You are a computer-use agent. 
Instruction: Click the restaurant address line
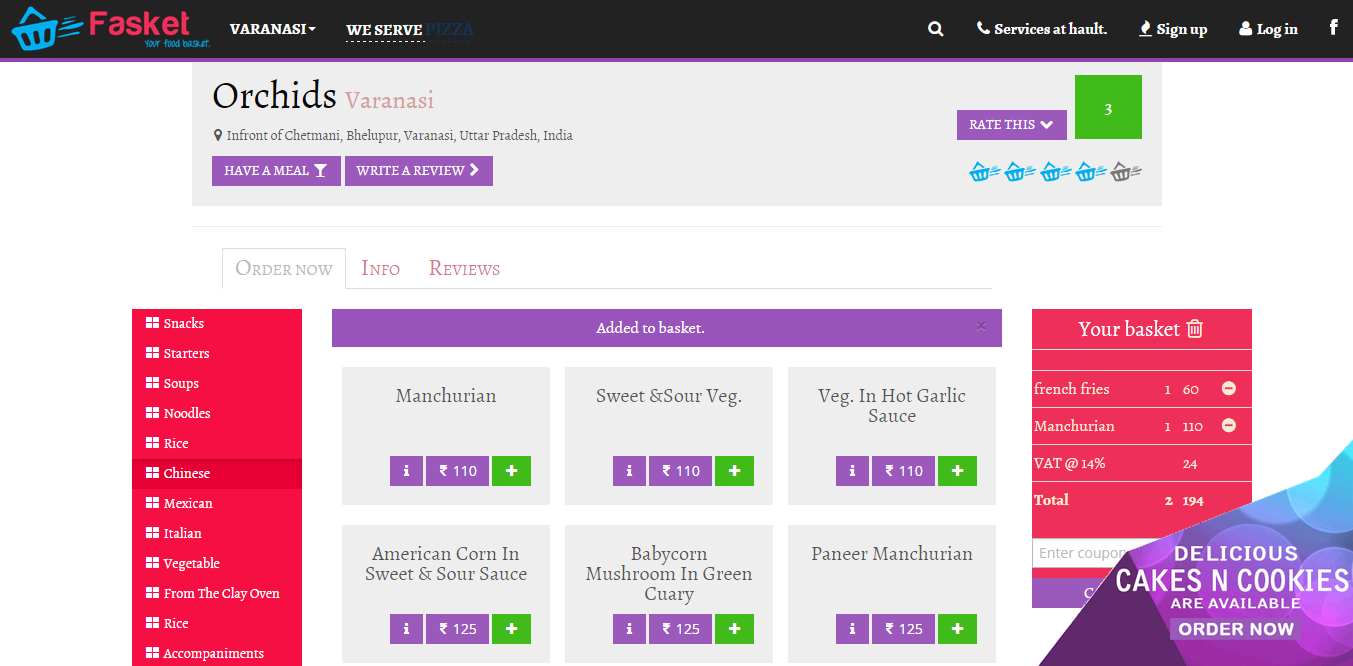(393, 135)
